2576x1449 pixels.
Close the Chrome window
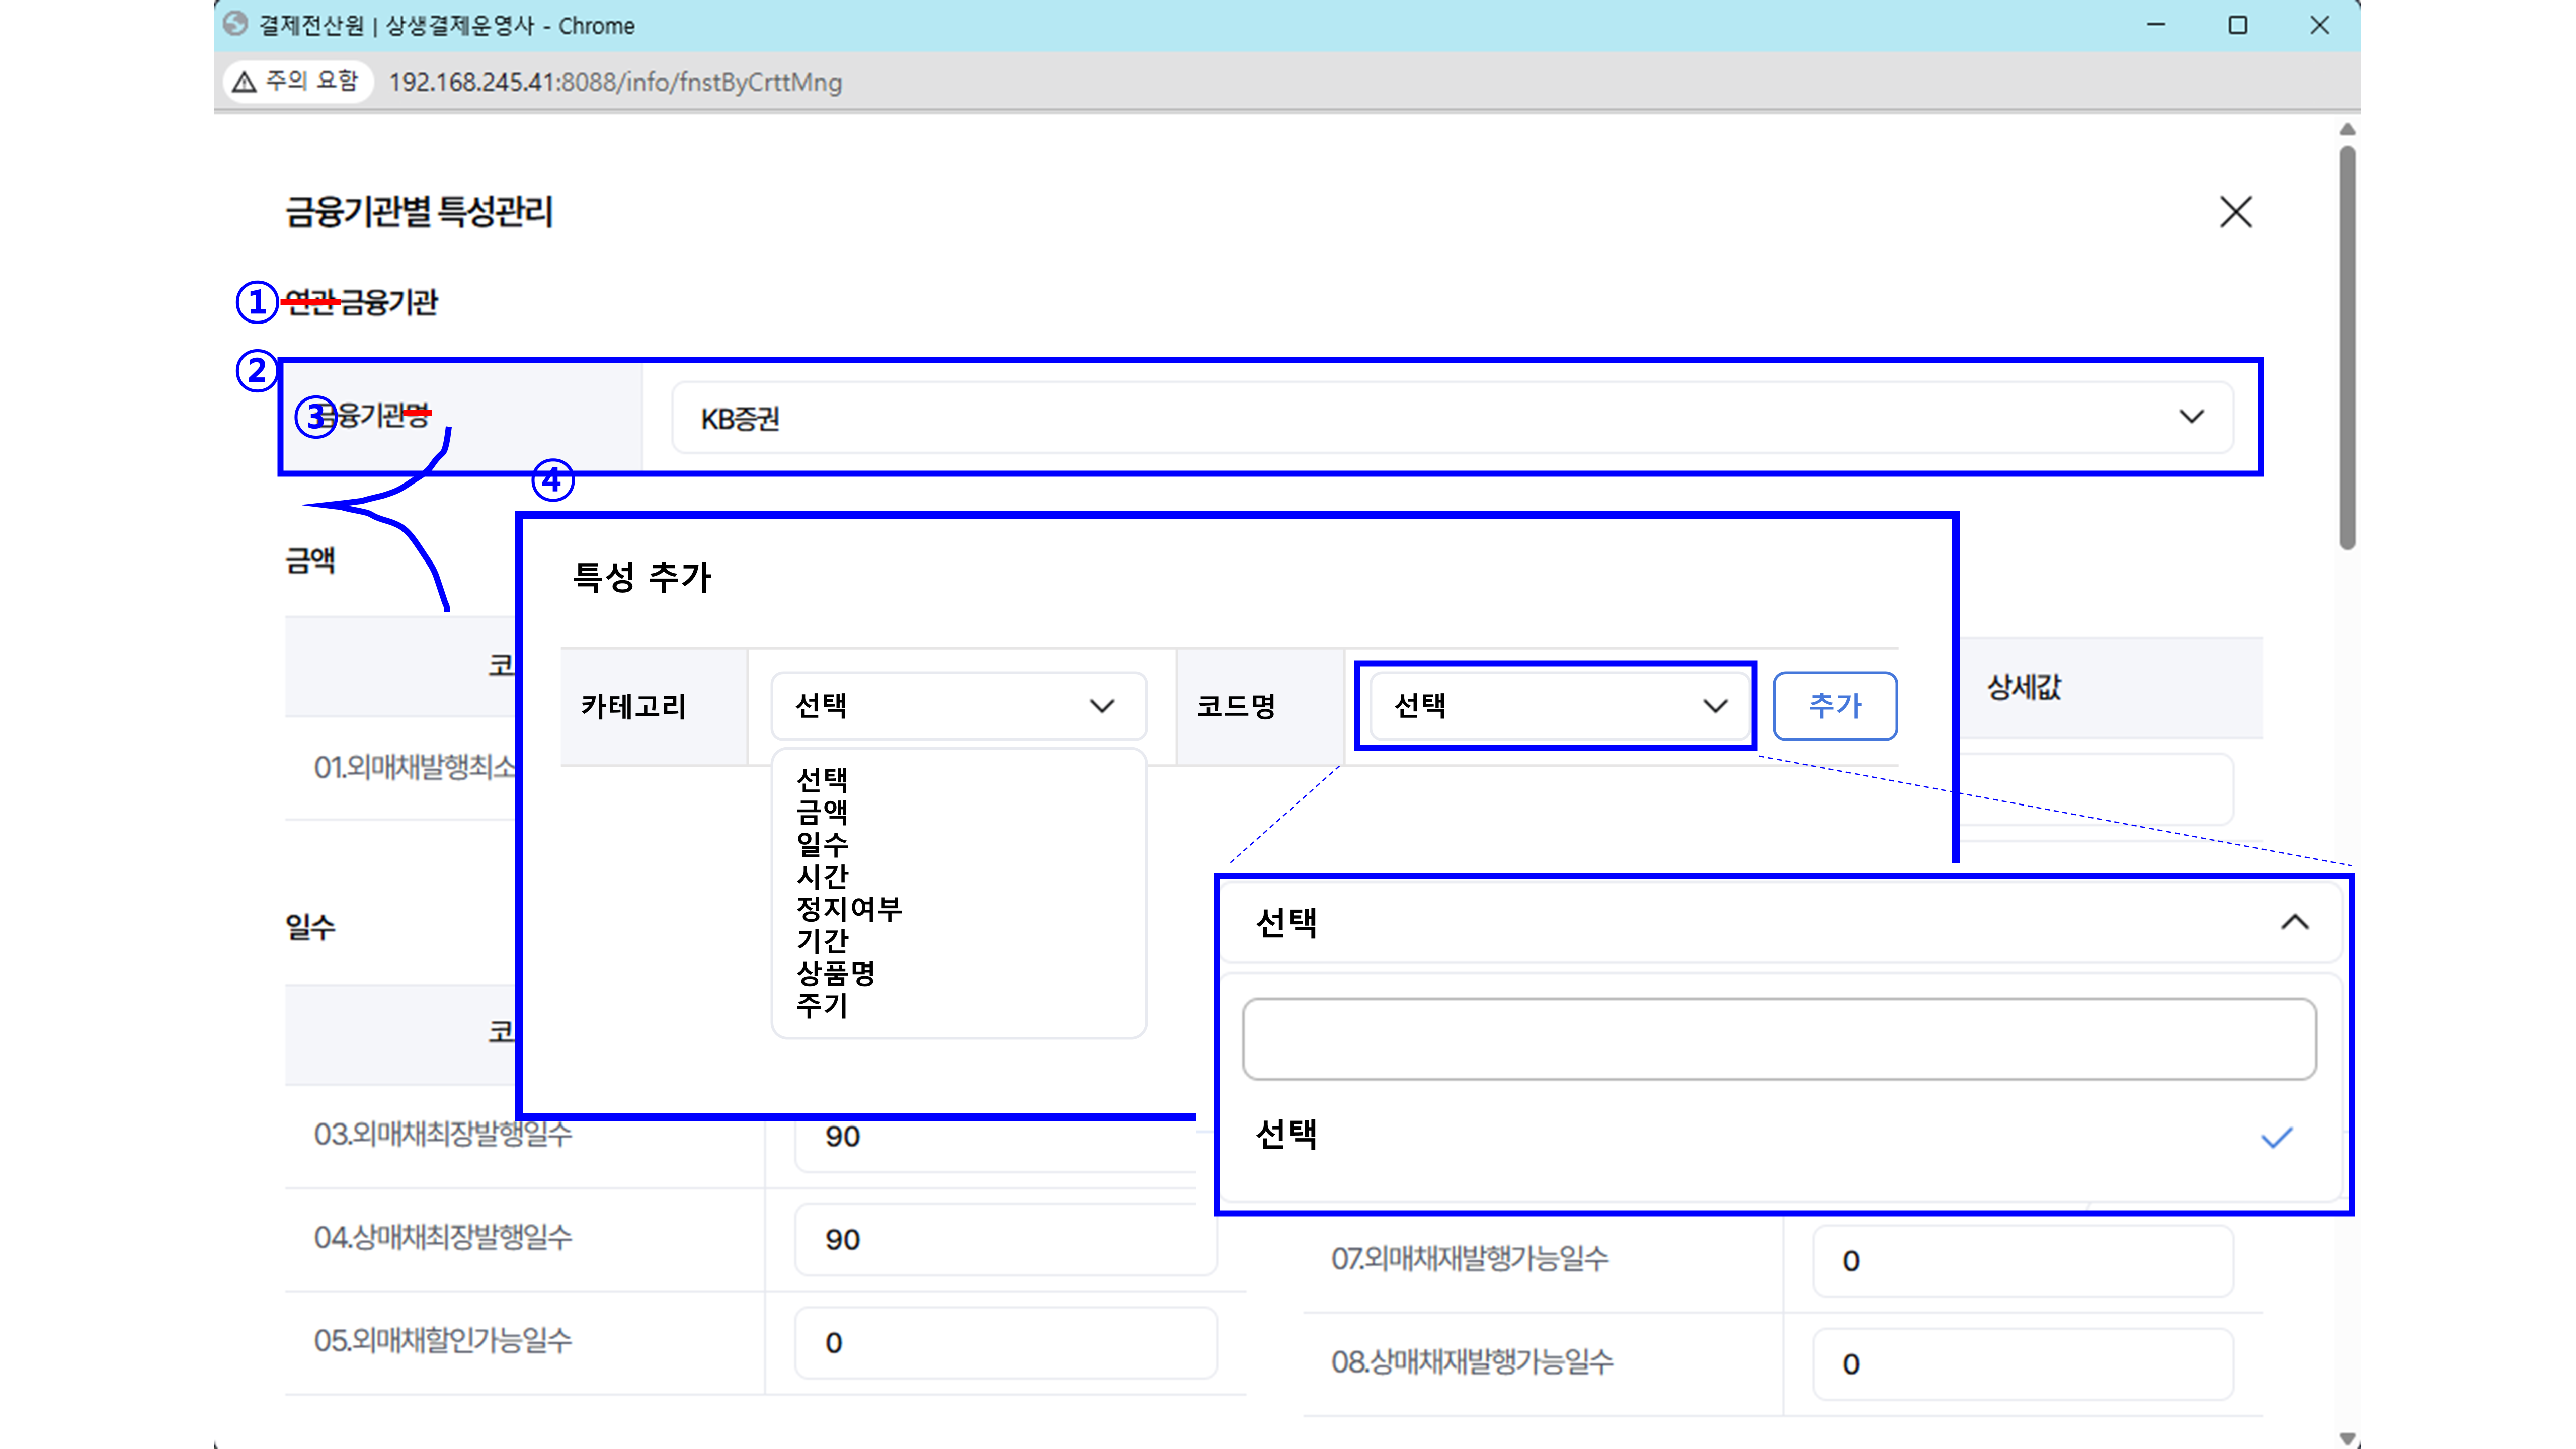(2320, 25)
